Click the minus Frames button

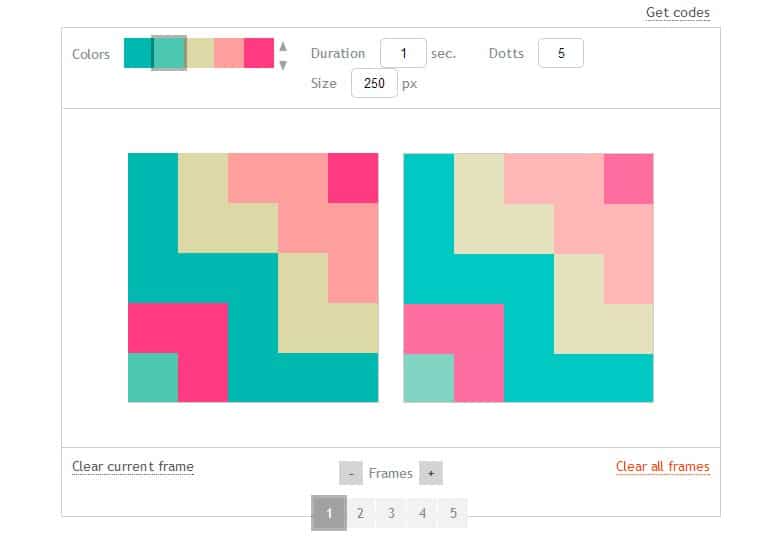351,473
